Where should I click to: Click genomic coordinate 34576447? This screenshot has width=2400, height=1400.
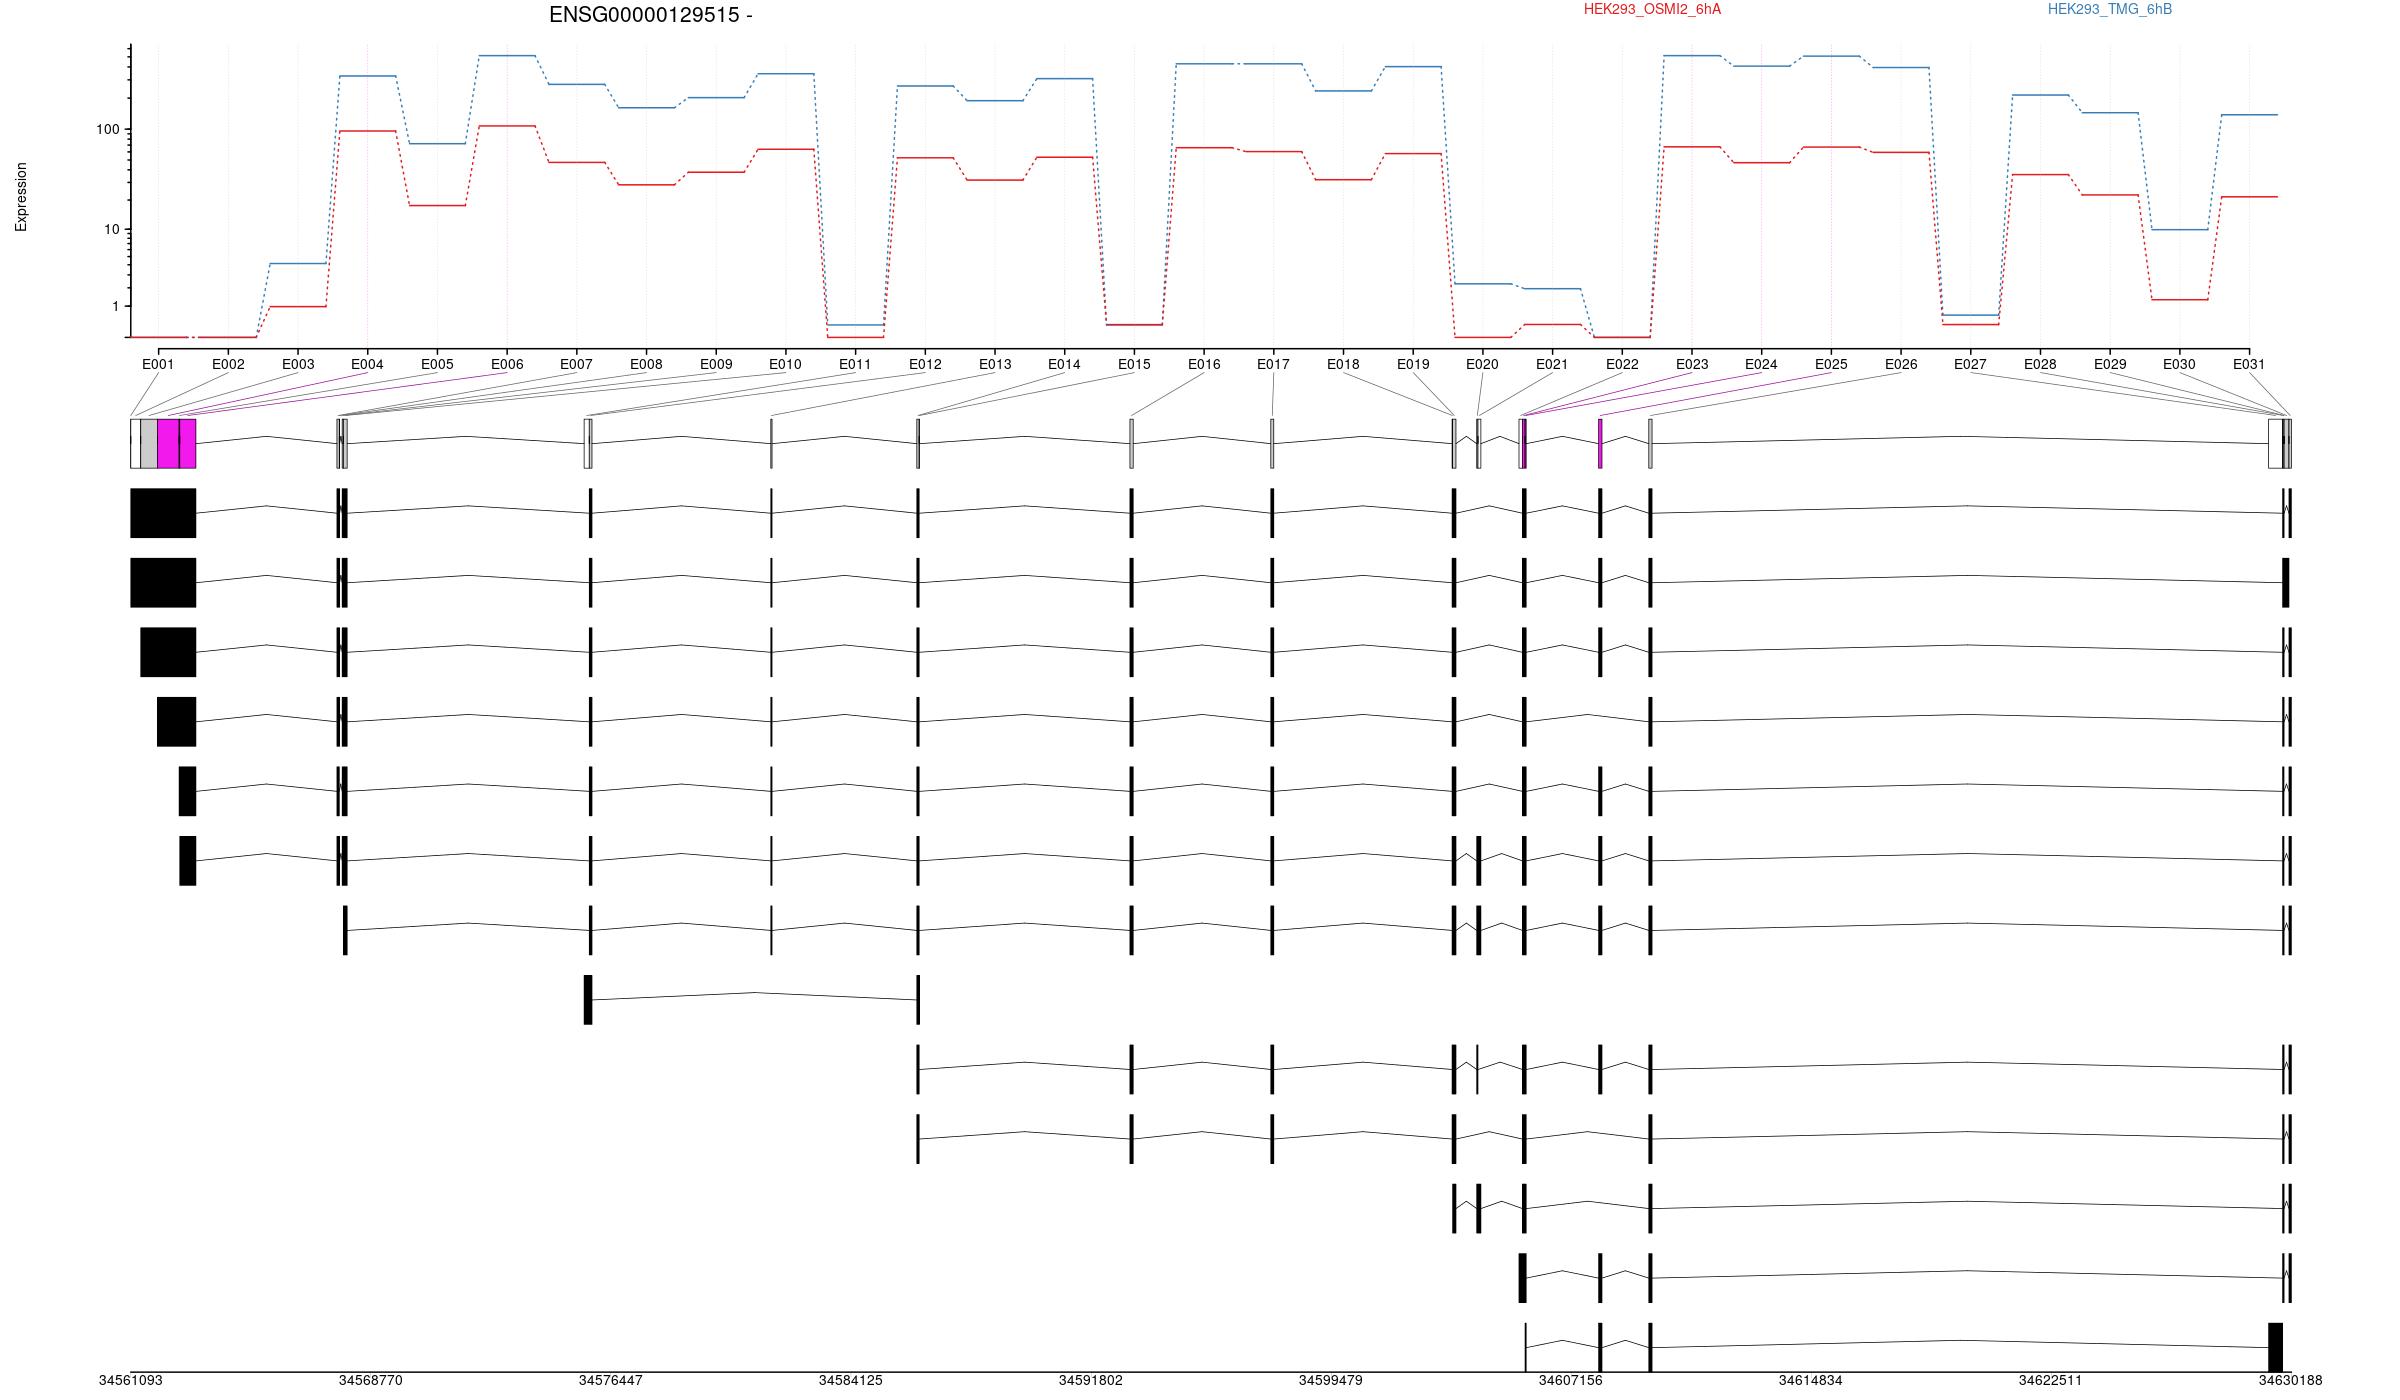point(611,1380)
